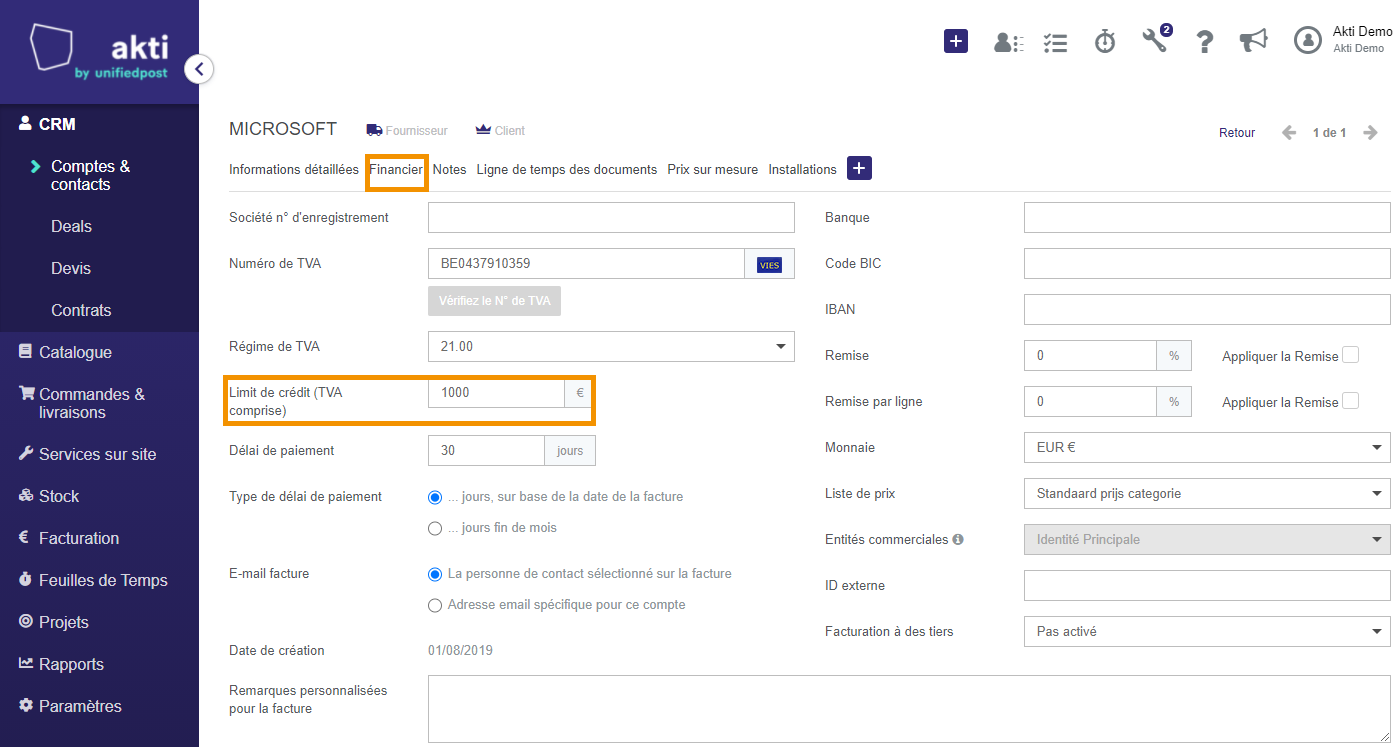Click the plus quick-add icon in header
The height and width of the screenshot is (747, 1399).
pyautogui.click(x=956, y=41)
